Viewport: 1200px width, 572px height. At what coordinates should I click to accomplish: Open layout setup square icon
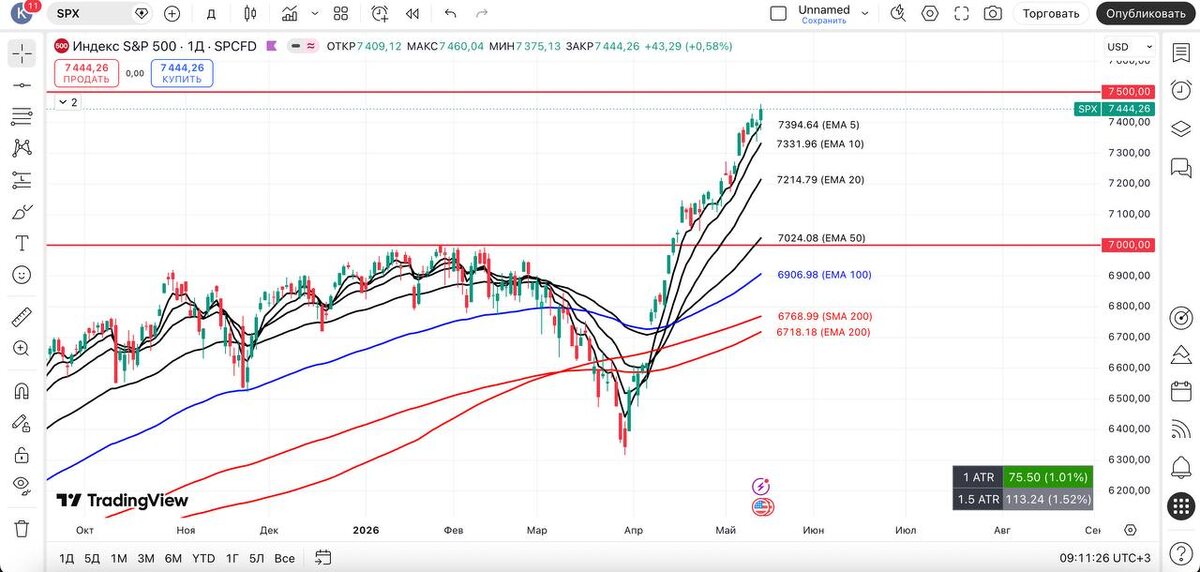click(779, 13)
